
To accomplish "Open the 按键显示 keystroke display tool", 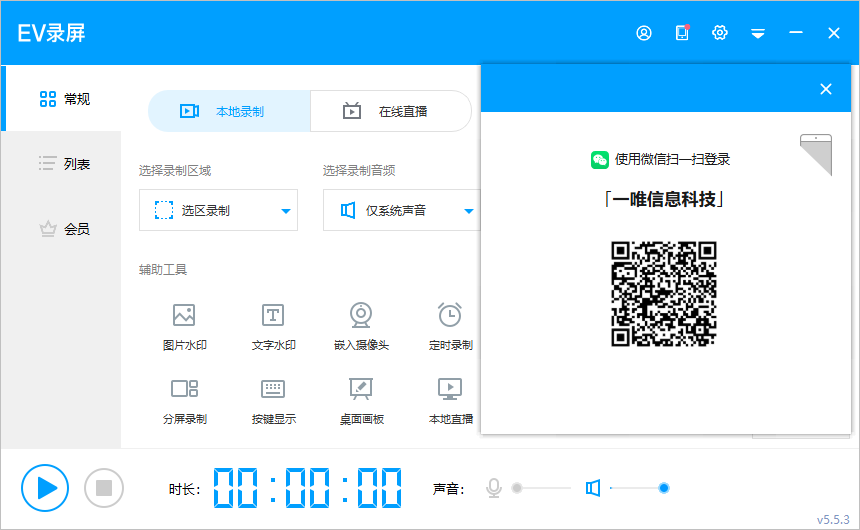I will [x=273, y=401].
